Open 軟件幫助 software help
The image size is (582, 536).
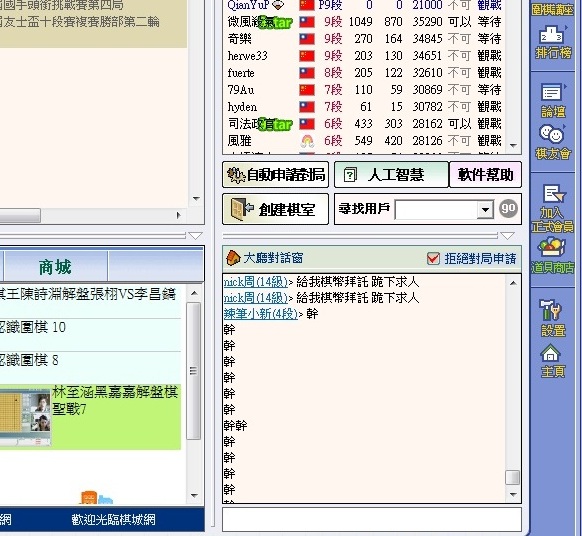(485, 174)
